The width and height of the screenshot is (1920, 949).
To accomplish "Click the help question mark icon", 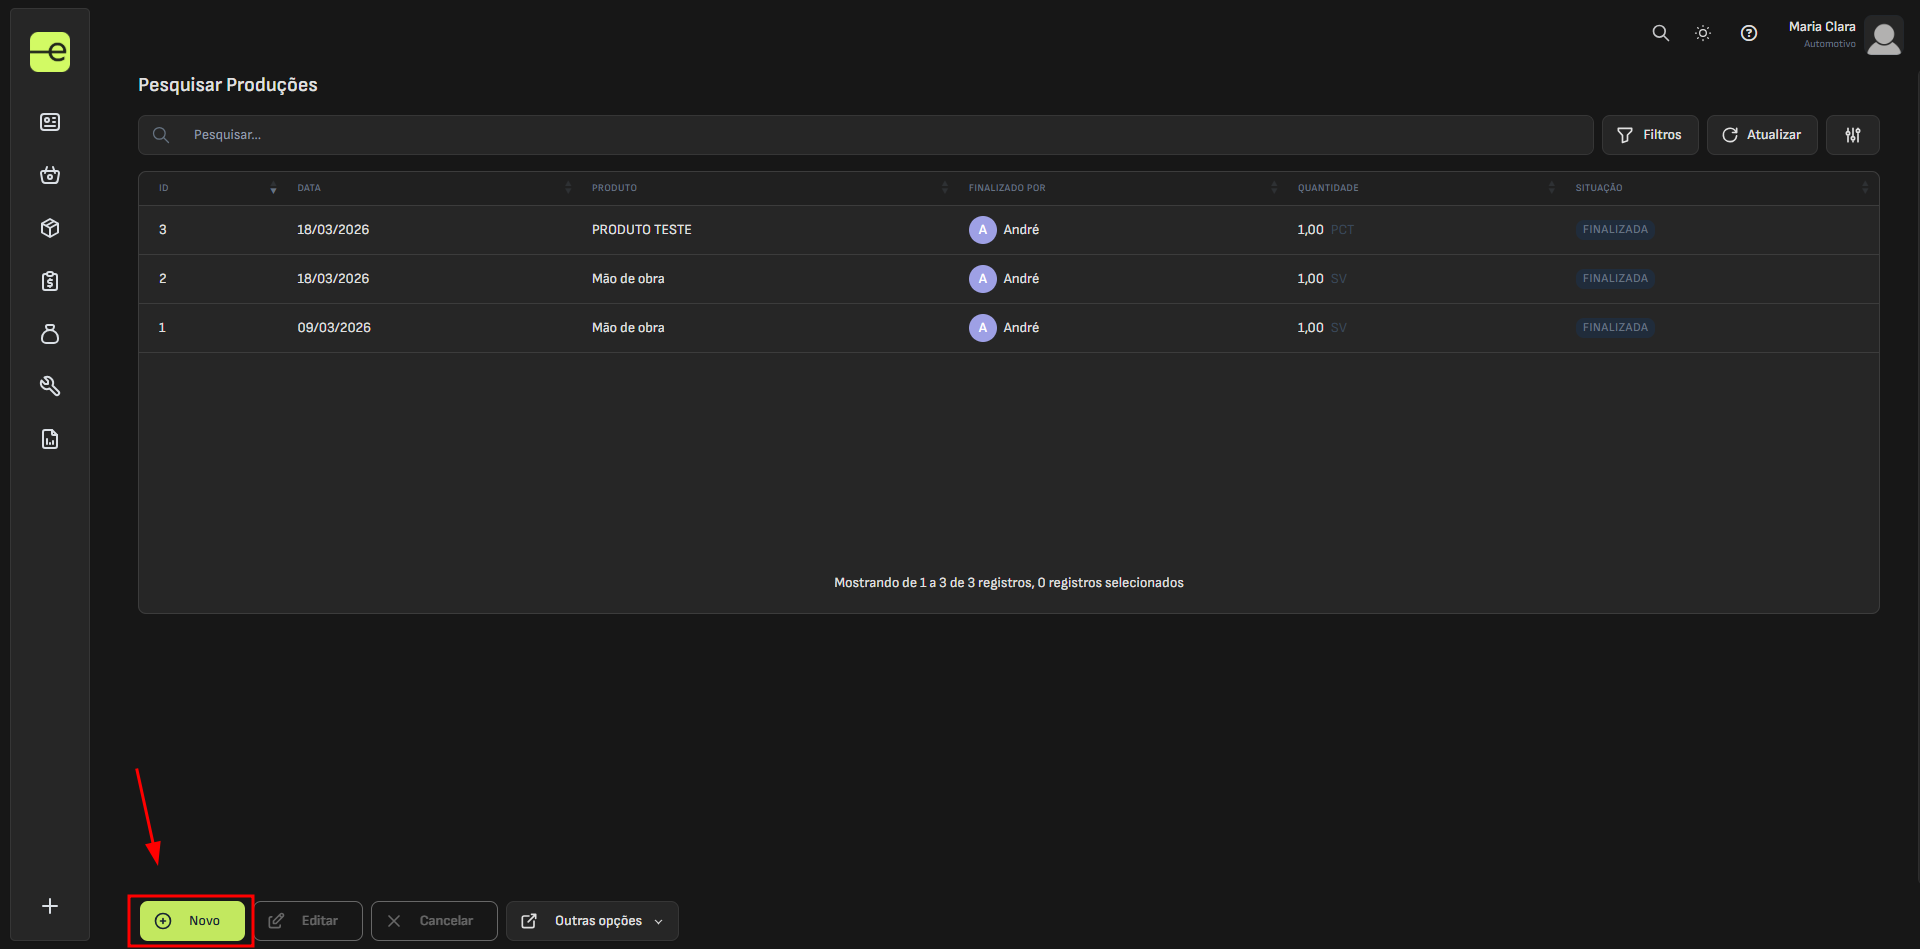I will pos(1749,33).
